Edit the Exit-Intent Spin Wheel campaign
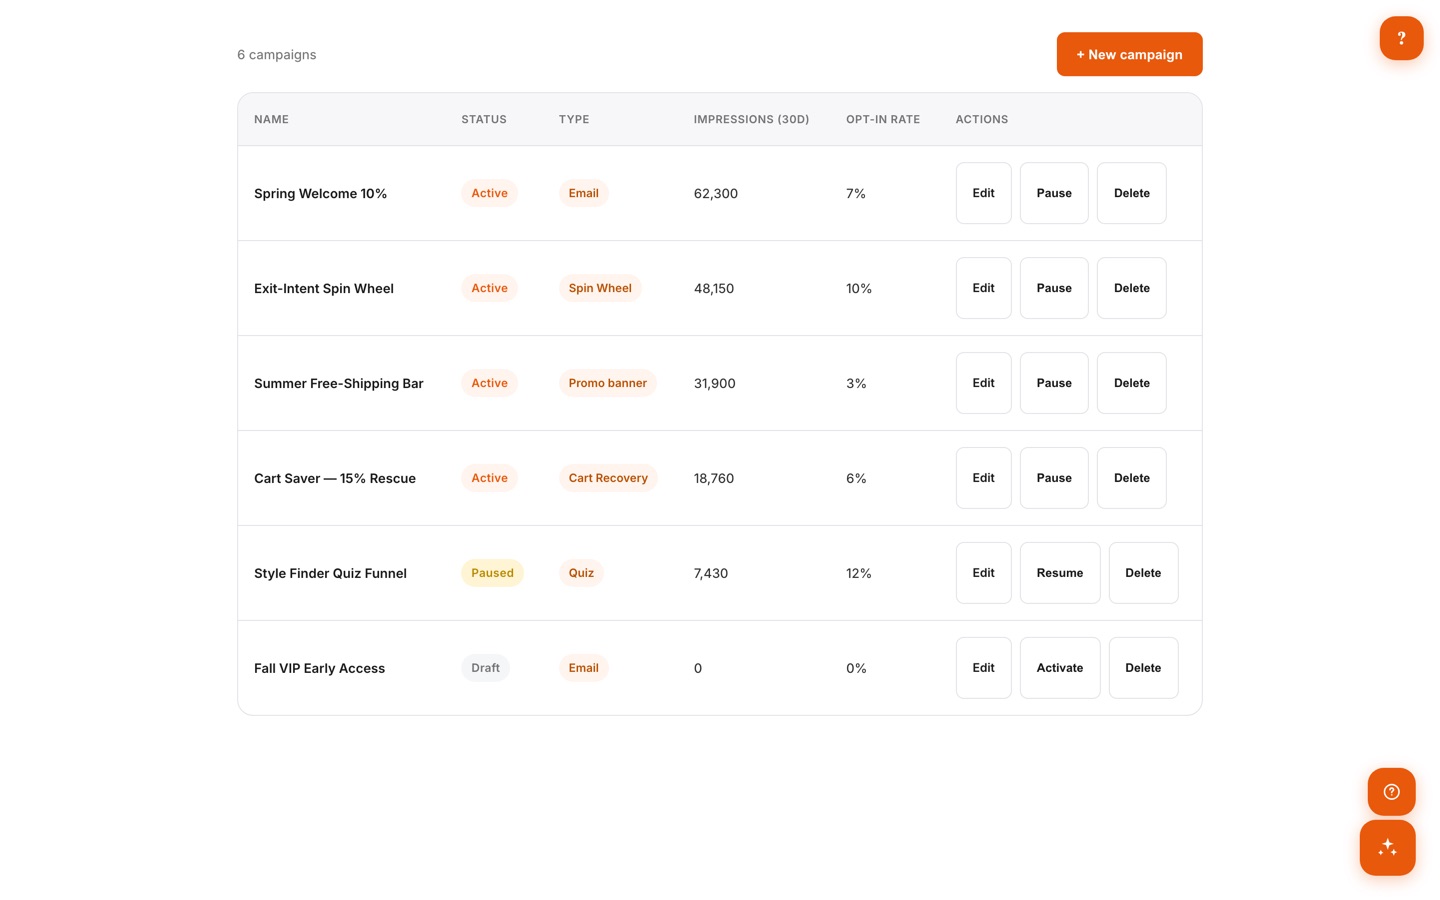Viewport: 1440px width, 900px height. click(983, 288)
